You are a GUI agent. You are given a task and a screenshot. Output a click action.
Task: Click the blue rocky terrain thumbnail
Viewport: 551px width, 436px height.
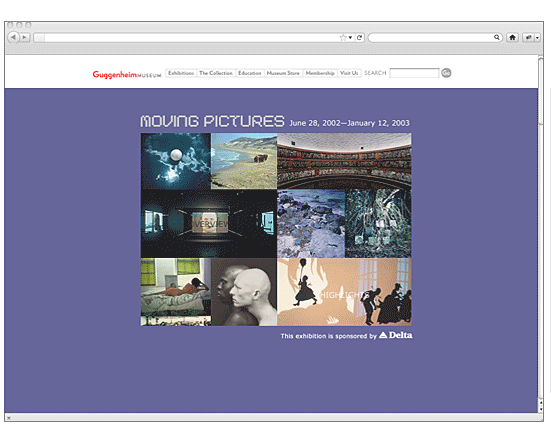tap(311, 223)
